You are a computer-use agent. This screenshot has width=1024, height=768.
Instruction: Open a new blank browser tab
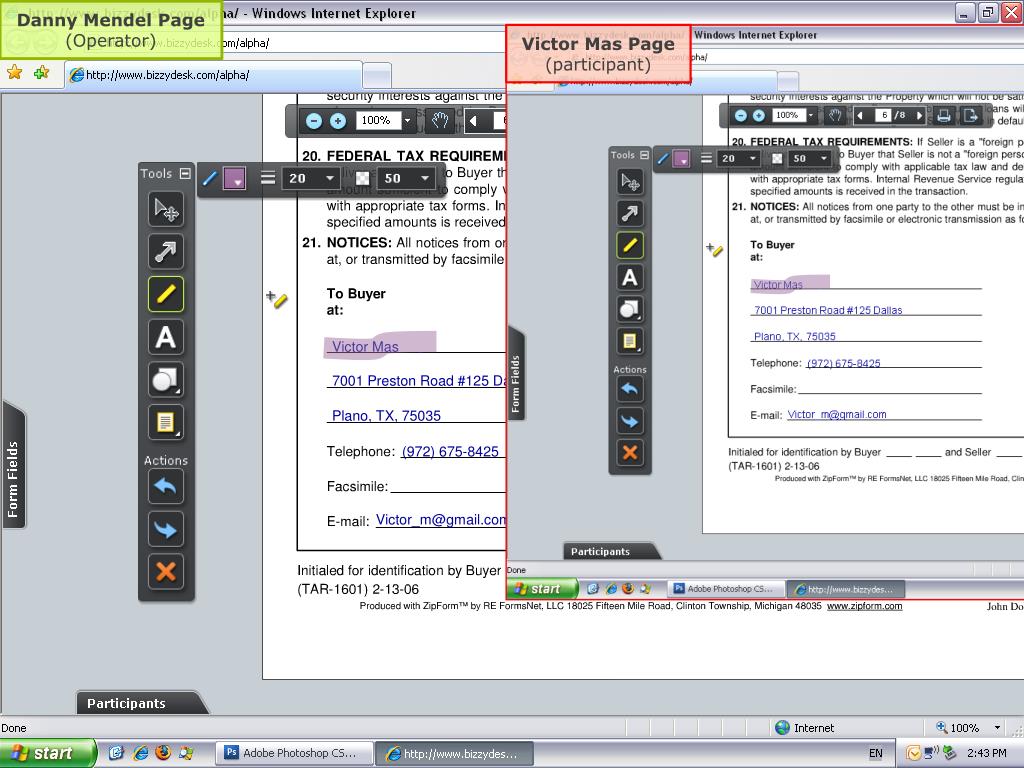coord(377,76)
